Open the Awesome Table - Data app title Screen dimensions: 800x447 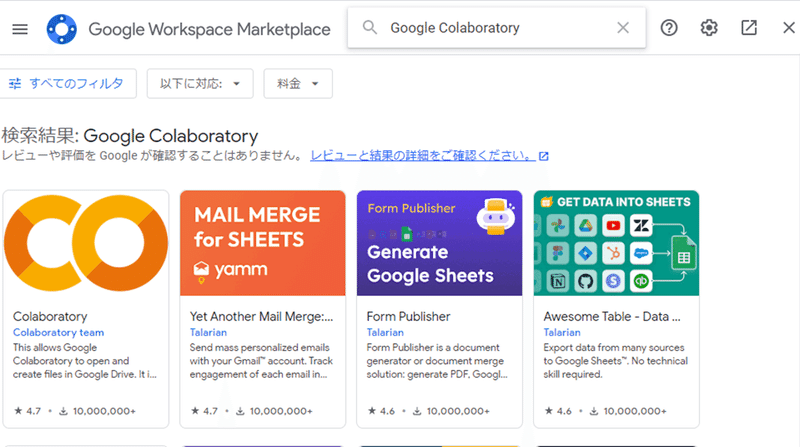(x=612, y=316)
